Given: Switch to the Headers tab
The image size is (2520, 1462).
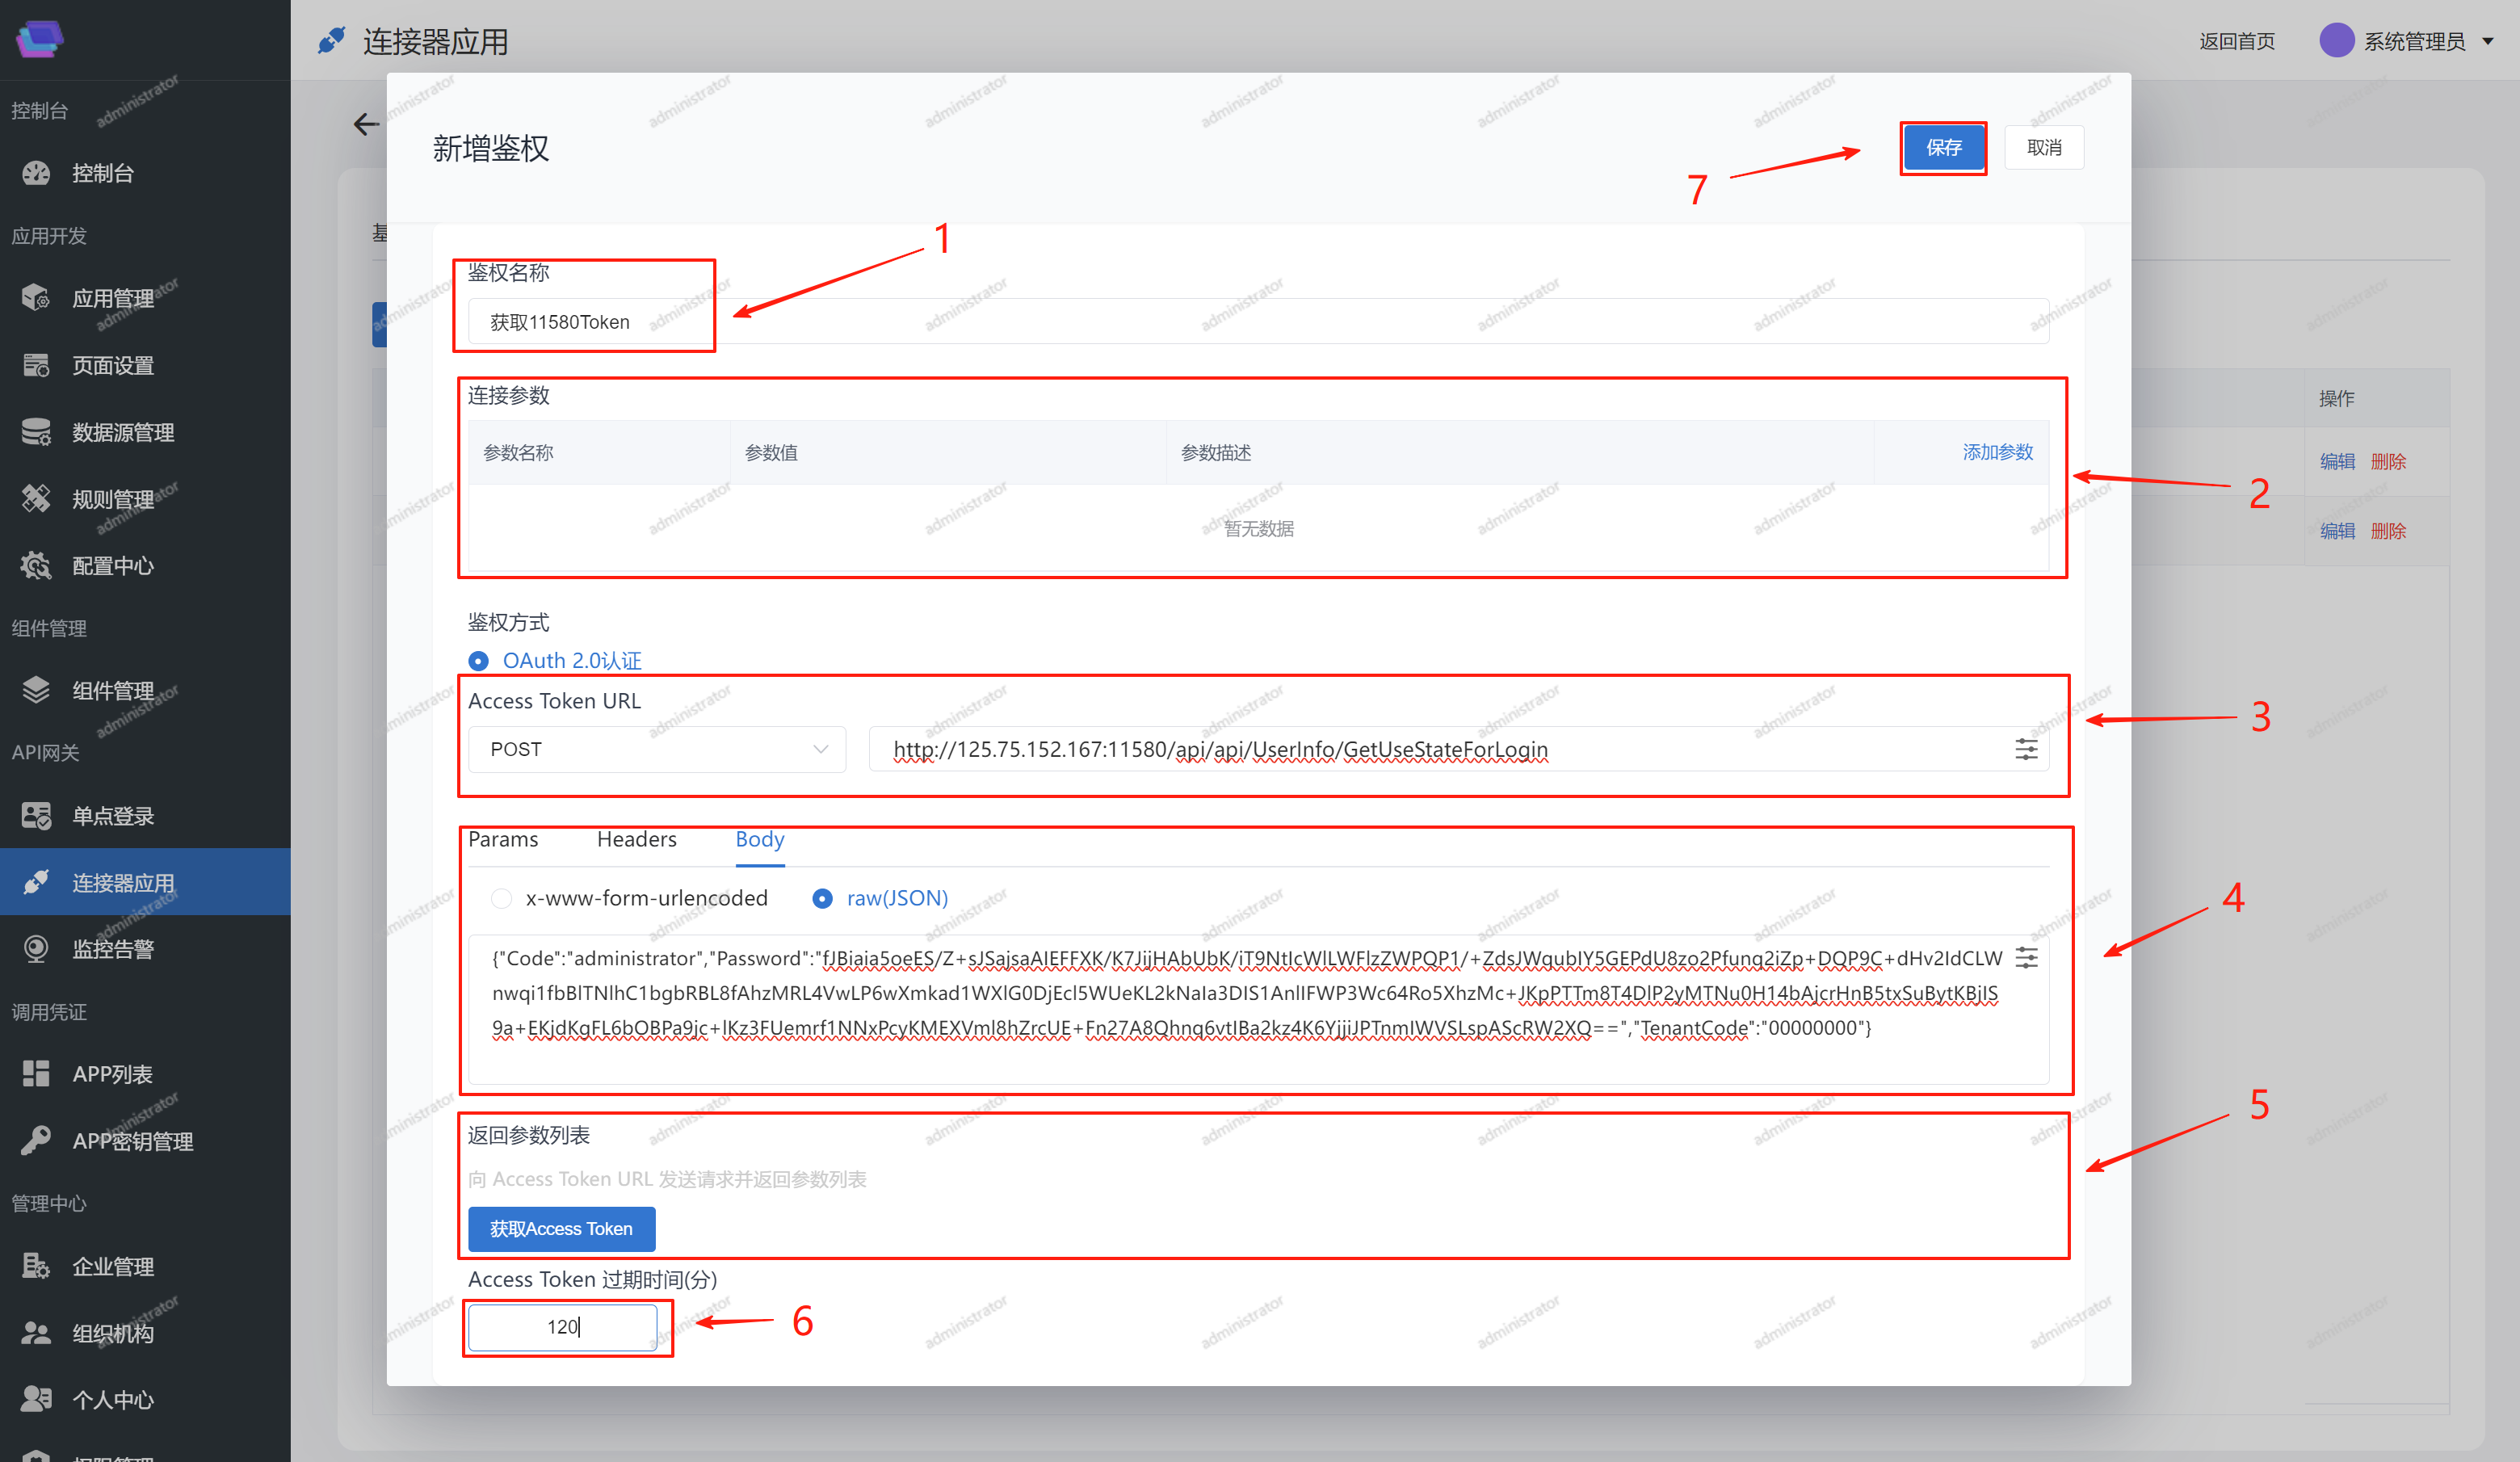Looking at the screenshot, I should click(636, 839).
